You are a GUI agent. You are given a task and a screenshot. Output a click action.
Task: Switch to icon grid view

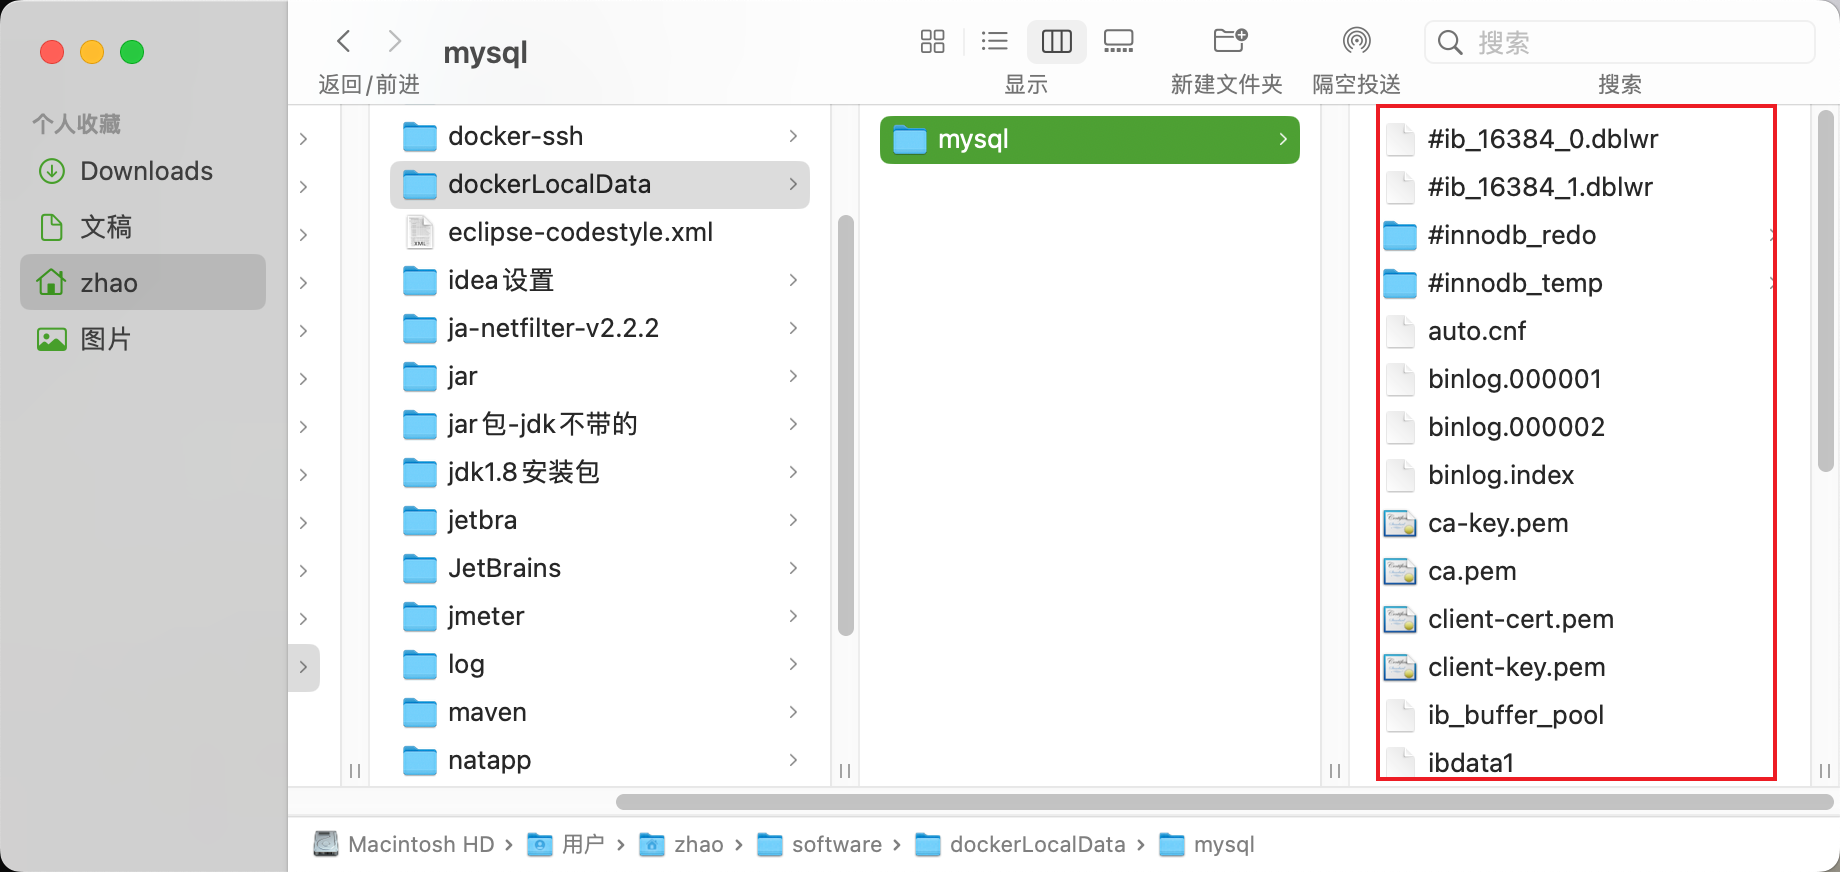click(x=932, y=41)
